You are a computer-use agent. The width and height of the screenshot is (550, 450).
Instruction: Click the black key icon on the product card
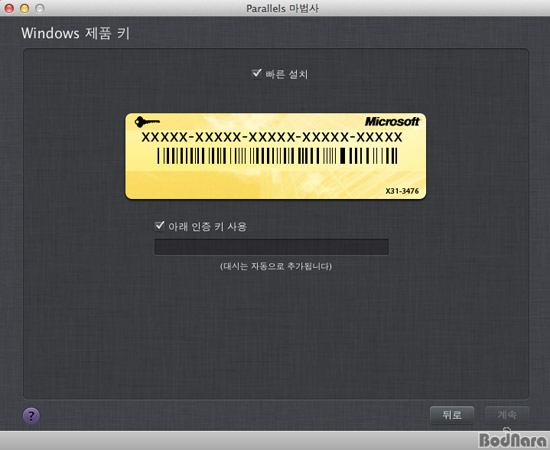coord(147,122)
